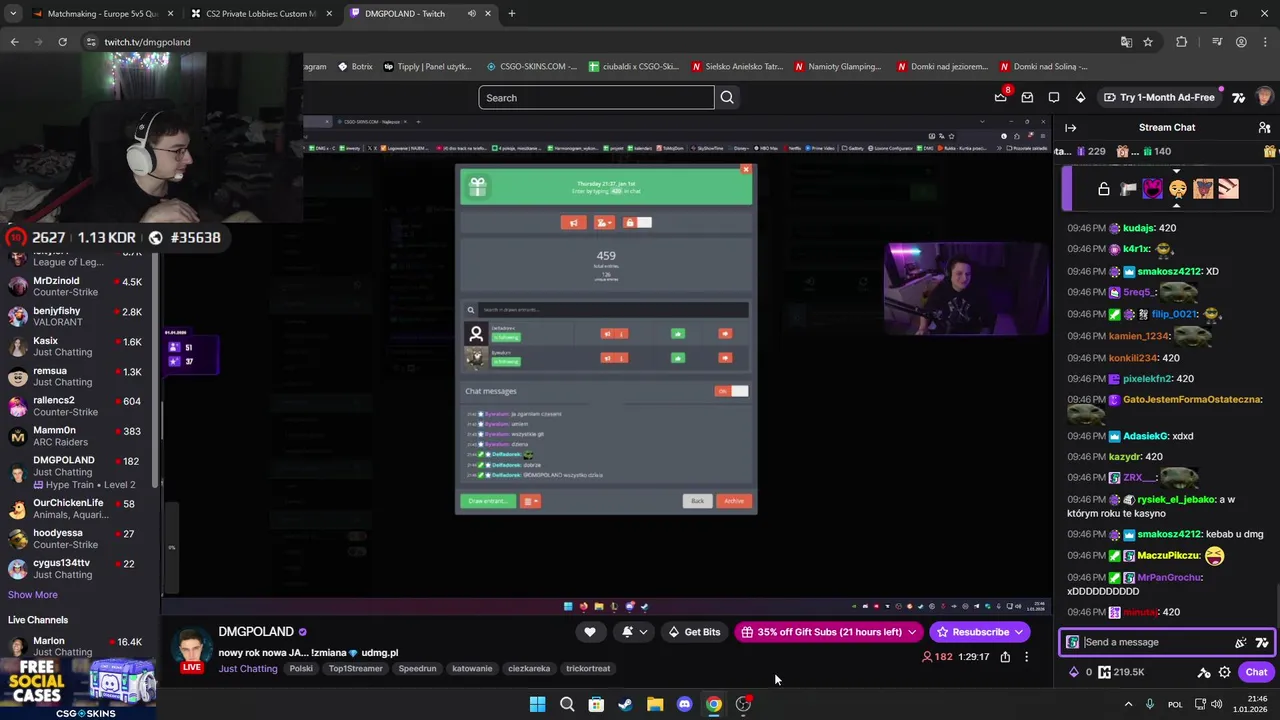Image resolution: width=1280 pixels, height=720 pixels.
Task: Open Discord from the taskbar
Action: (684, 704)
